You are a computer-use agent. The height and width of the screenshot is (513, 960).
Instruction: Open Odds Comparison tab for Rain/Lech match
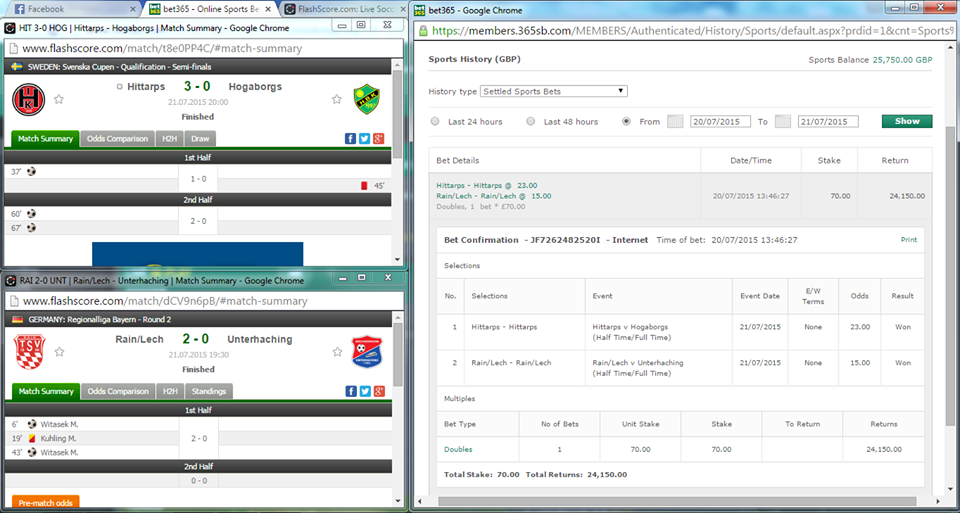[118, 391]
